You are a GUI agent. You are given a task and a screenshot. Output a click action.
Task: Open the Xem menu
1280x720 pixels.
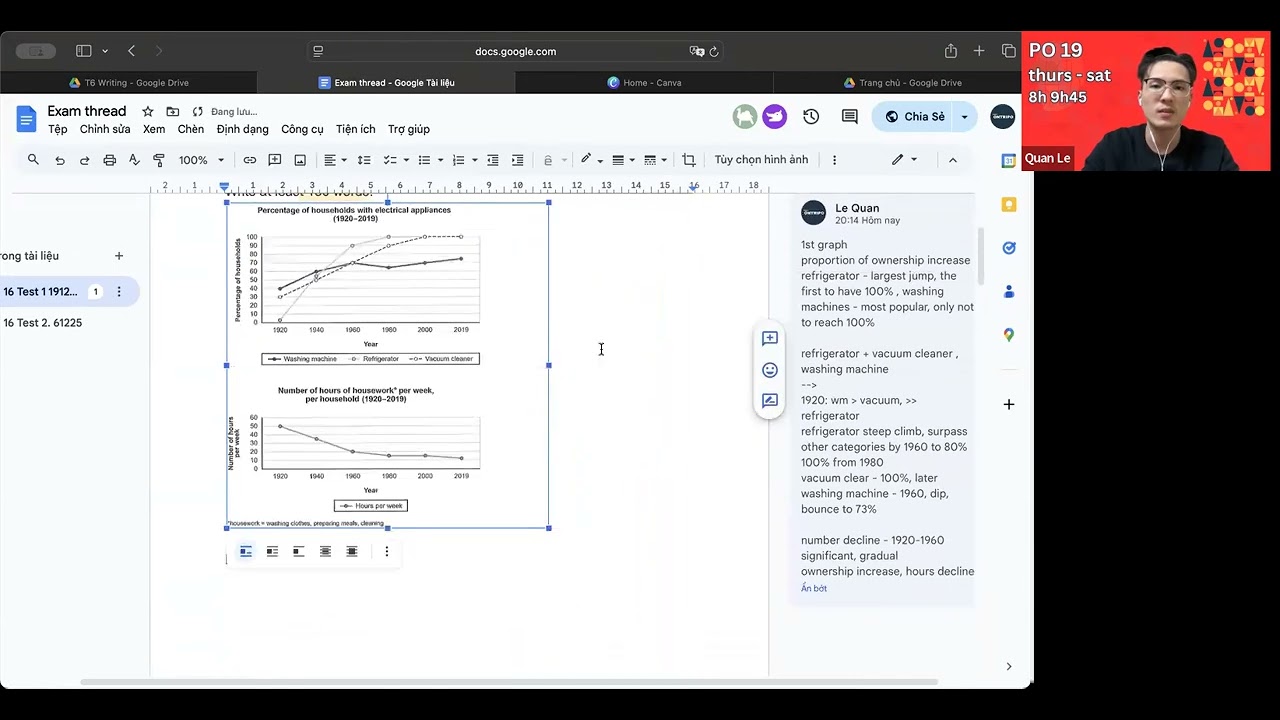coord(154,129)
